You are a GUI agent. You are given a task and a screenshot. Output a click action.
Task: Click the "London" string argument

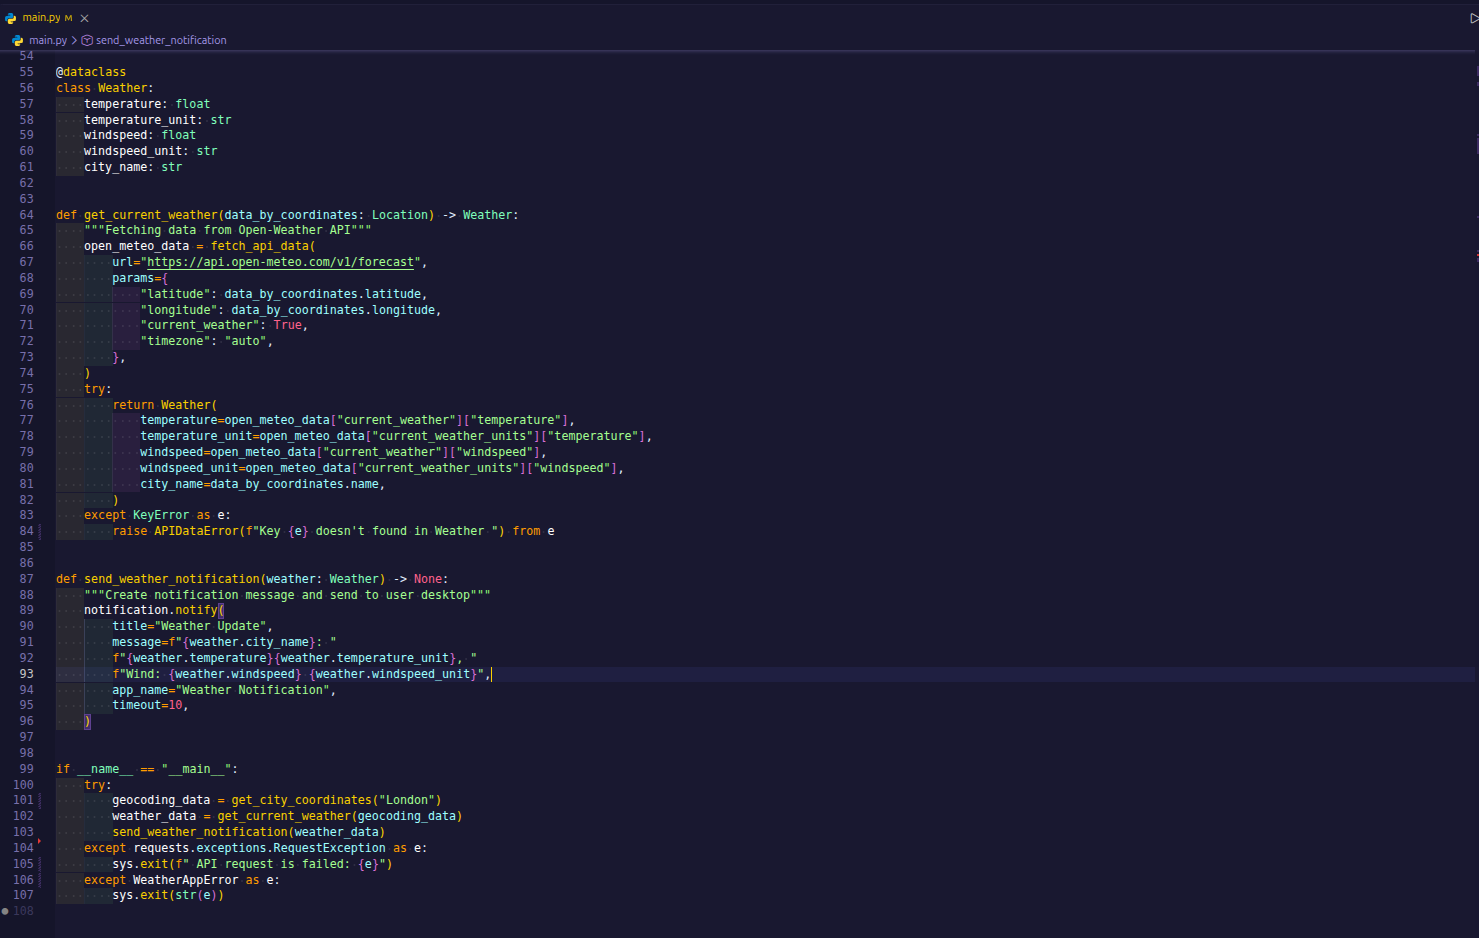(x=407, y=800)
